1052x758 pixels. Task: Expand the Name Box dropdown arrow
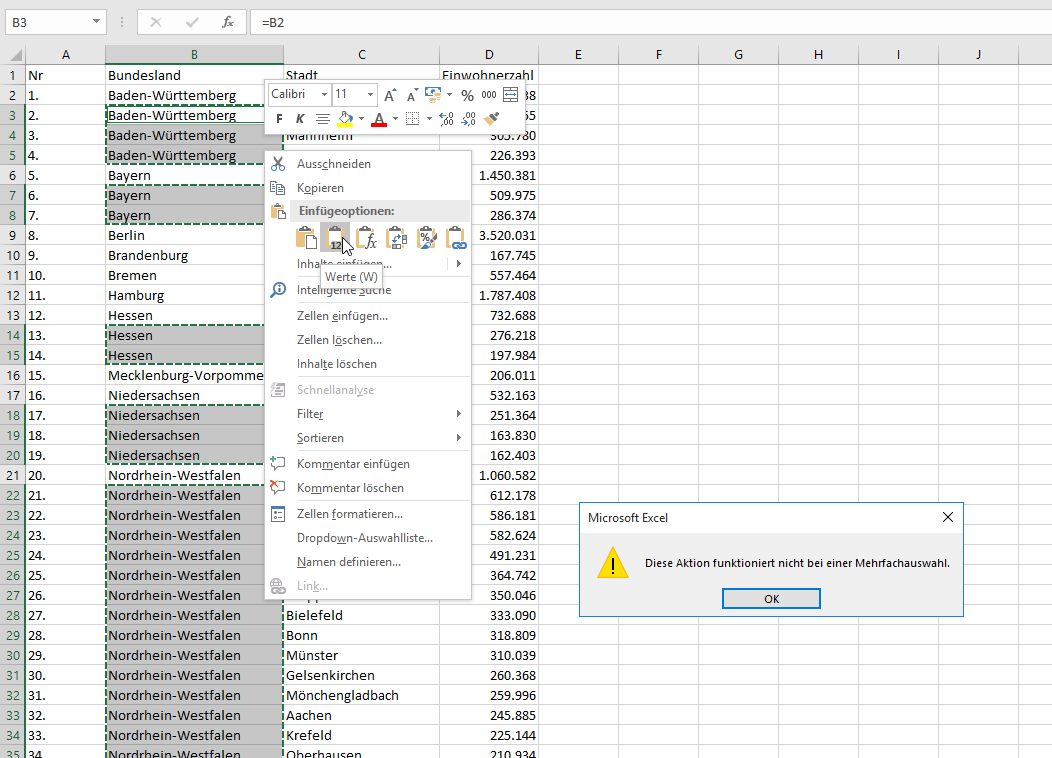pos(96,21)
